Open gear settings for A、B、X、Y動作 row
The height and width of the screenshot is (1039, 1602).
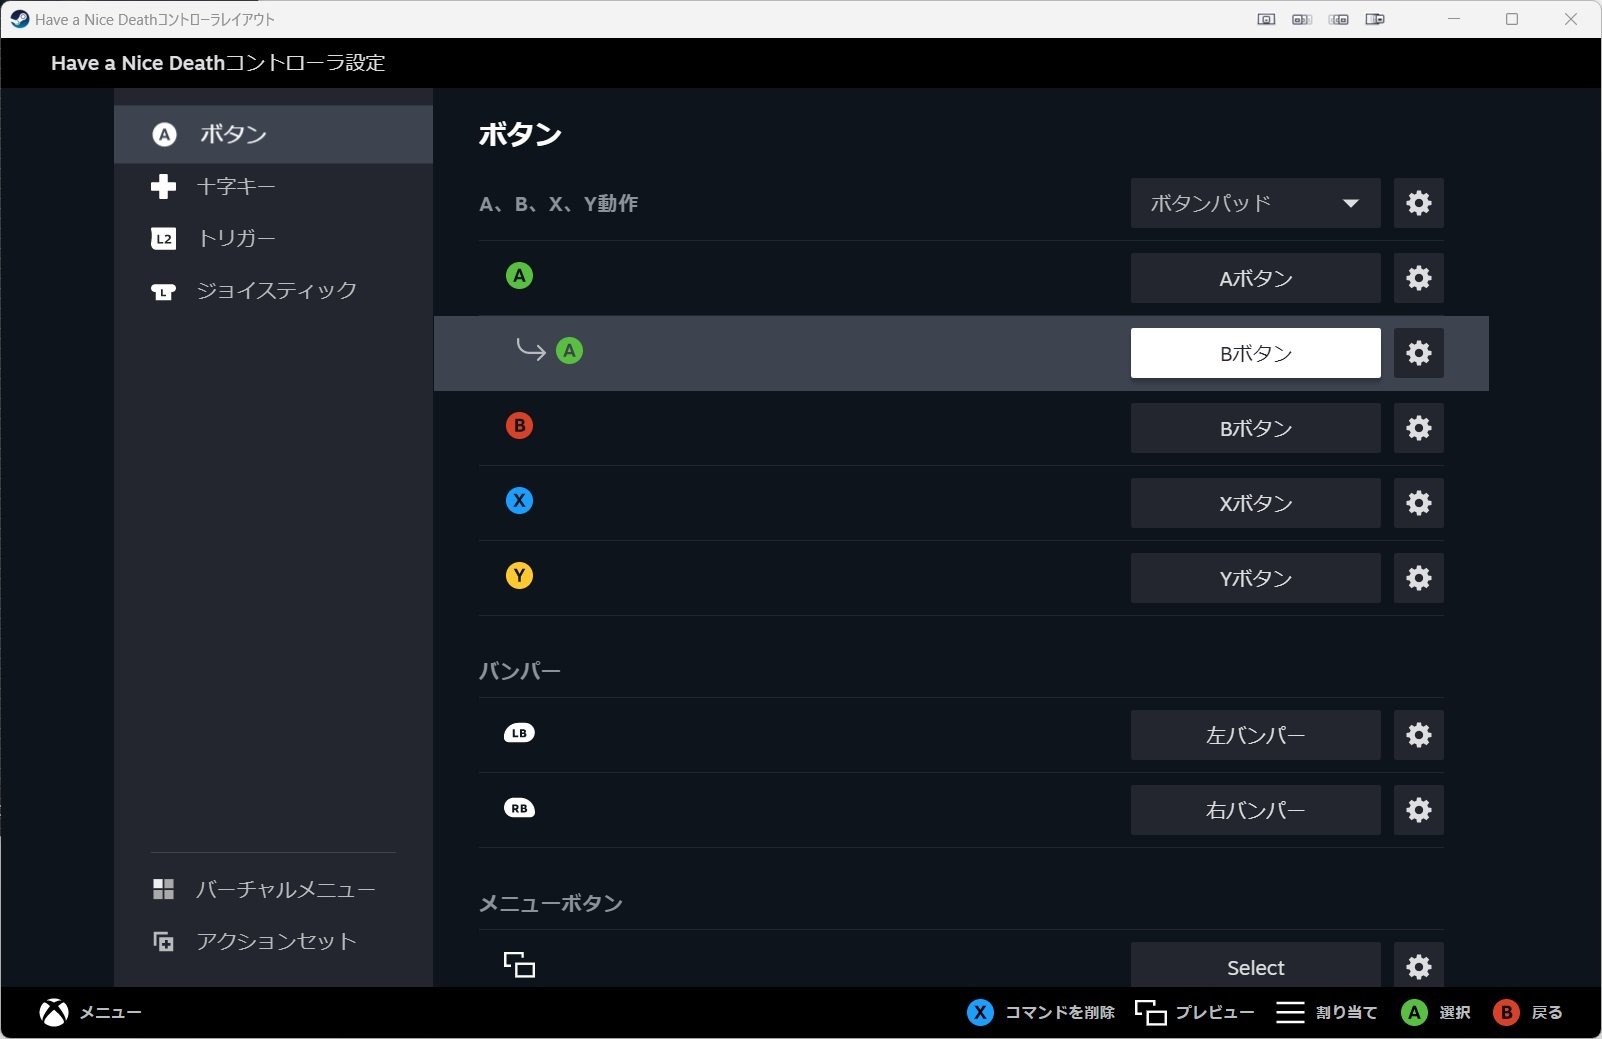[x=1418, y=203]
